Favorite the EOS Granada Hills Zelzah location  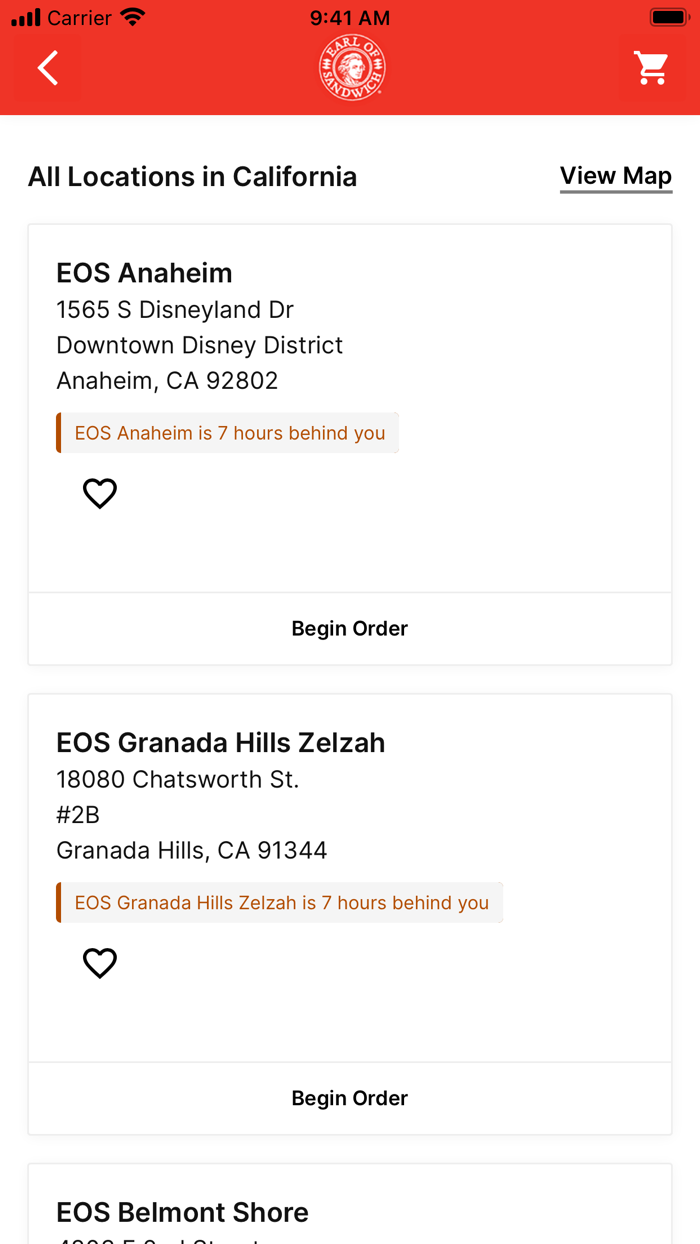(99, 962)
